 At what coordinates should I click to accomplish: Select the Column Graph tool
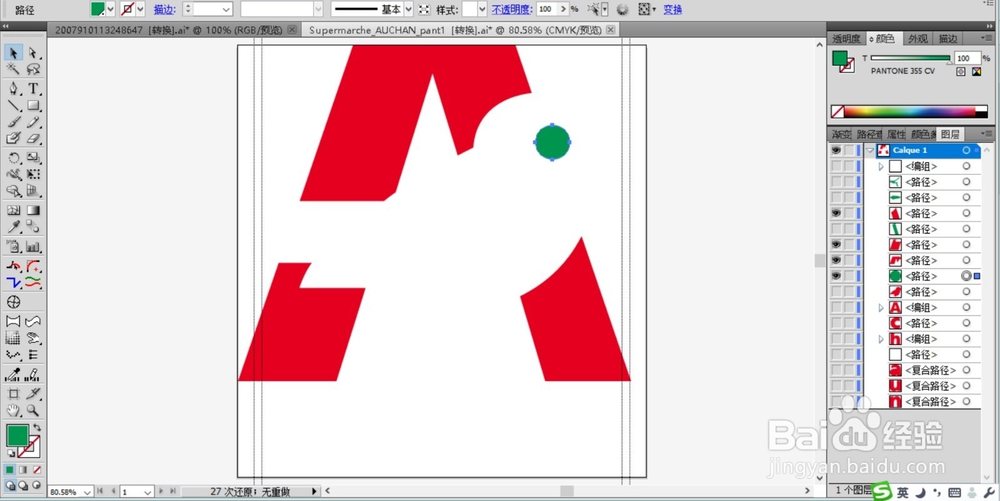click(x=33, y=247)
